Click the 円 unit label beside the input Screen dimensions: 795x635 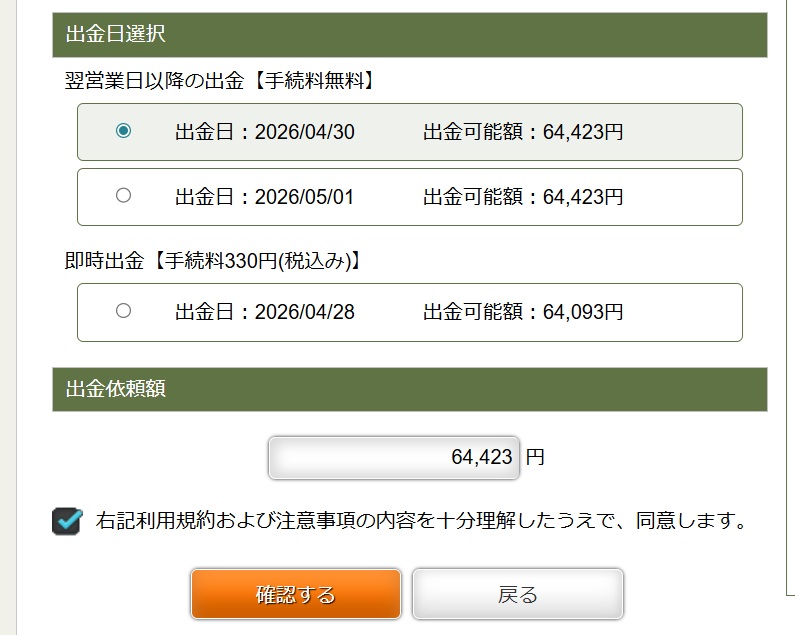535,458
